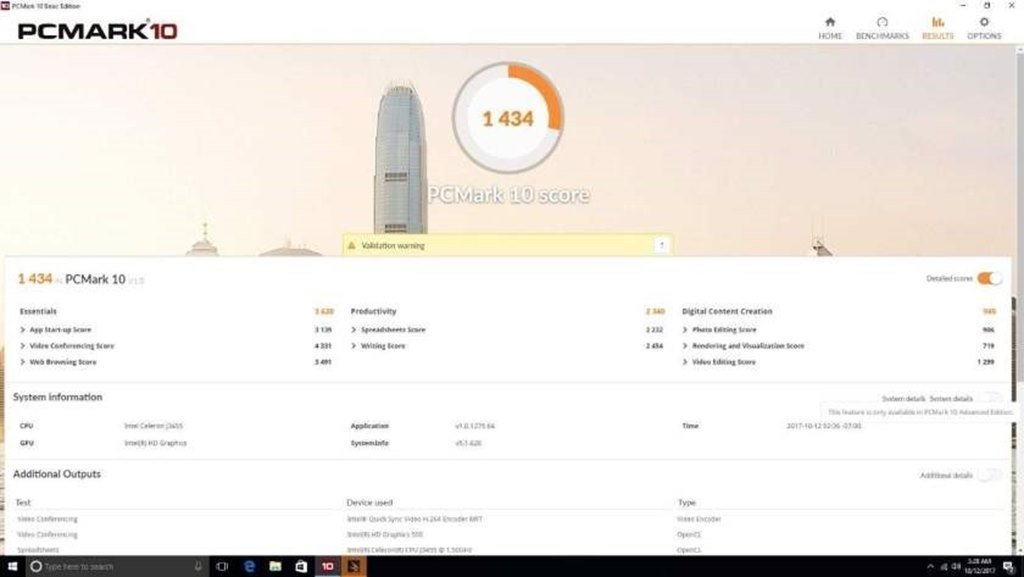Click the Cortana search box
This screenshot has width=1024, height=577.
(116, 566)
